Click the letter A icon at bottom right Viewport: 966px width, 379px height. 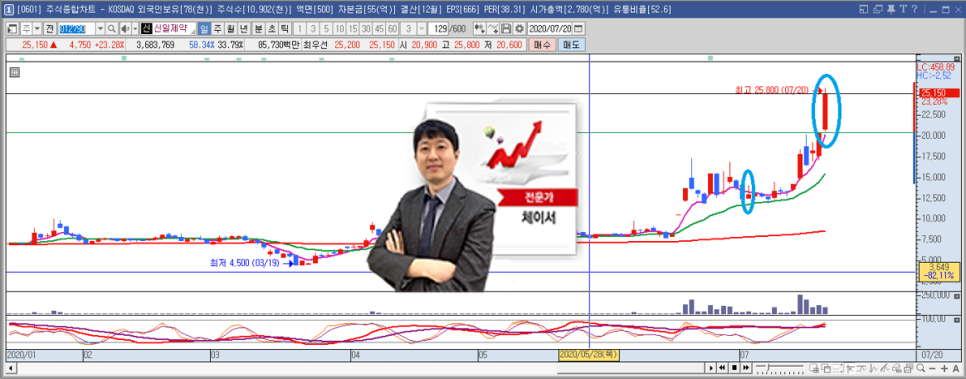point(956,369)
